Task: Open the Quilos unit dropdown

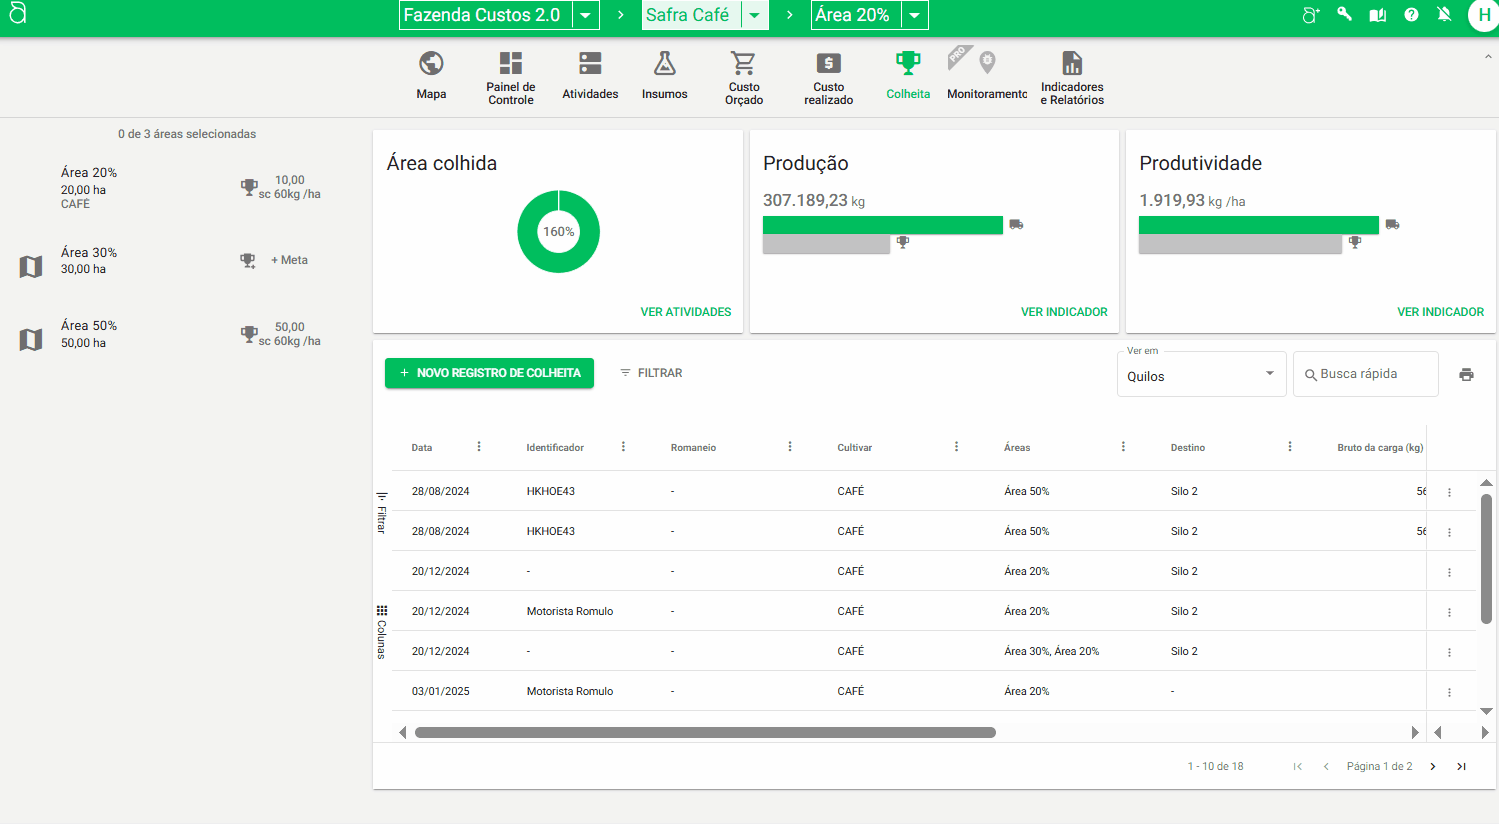Action: click(1201, 375)
